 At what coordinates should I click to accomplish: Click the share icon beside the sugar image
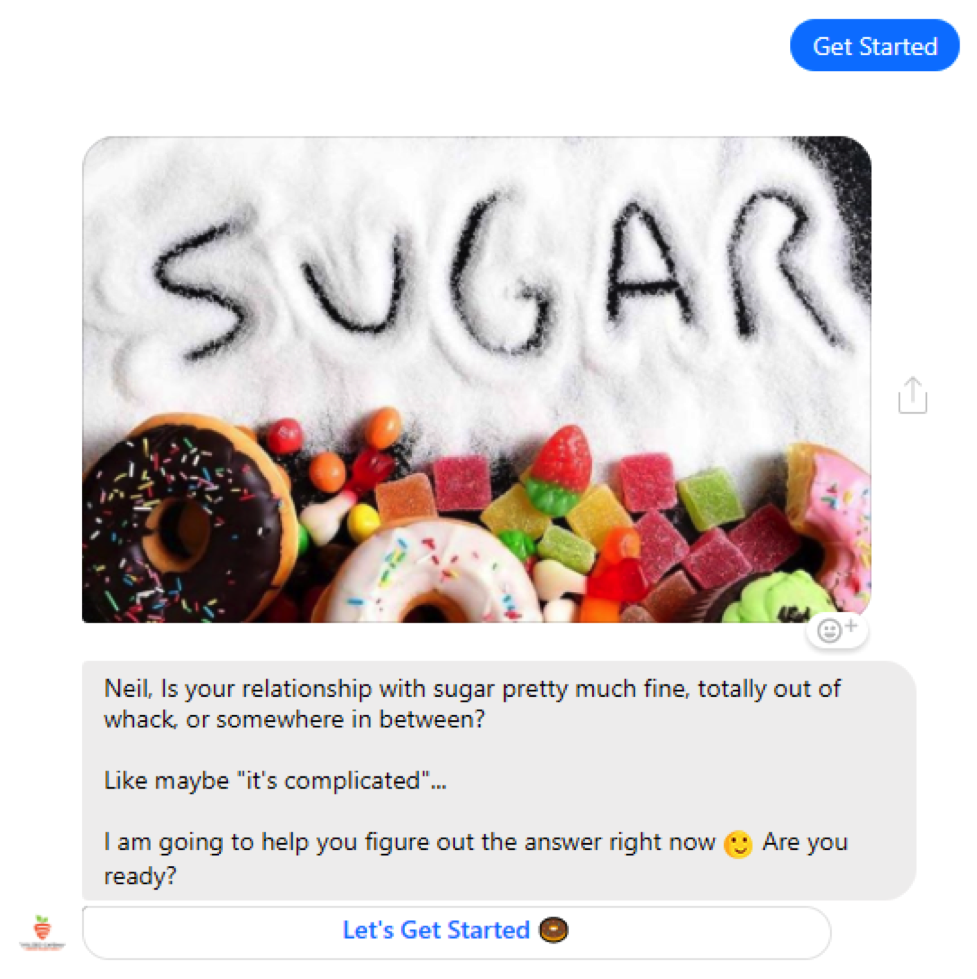click(912, 395)
